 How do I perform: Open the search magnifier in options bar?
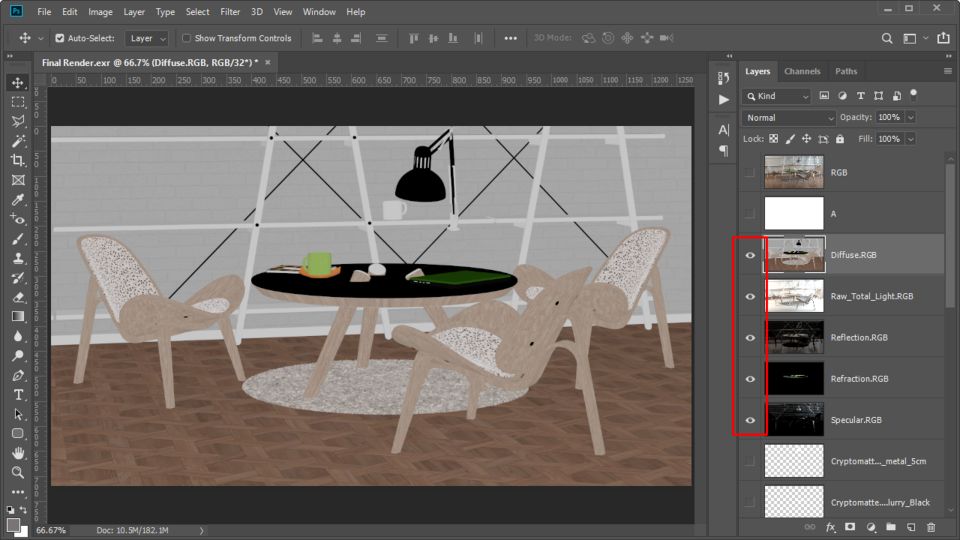pyautogui.click(x=887, y=38)
